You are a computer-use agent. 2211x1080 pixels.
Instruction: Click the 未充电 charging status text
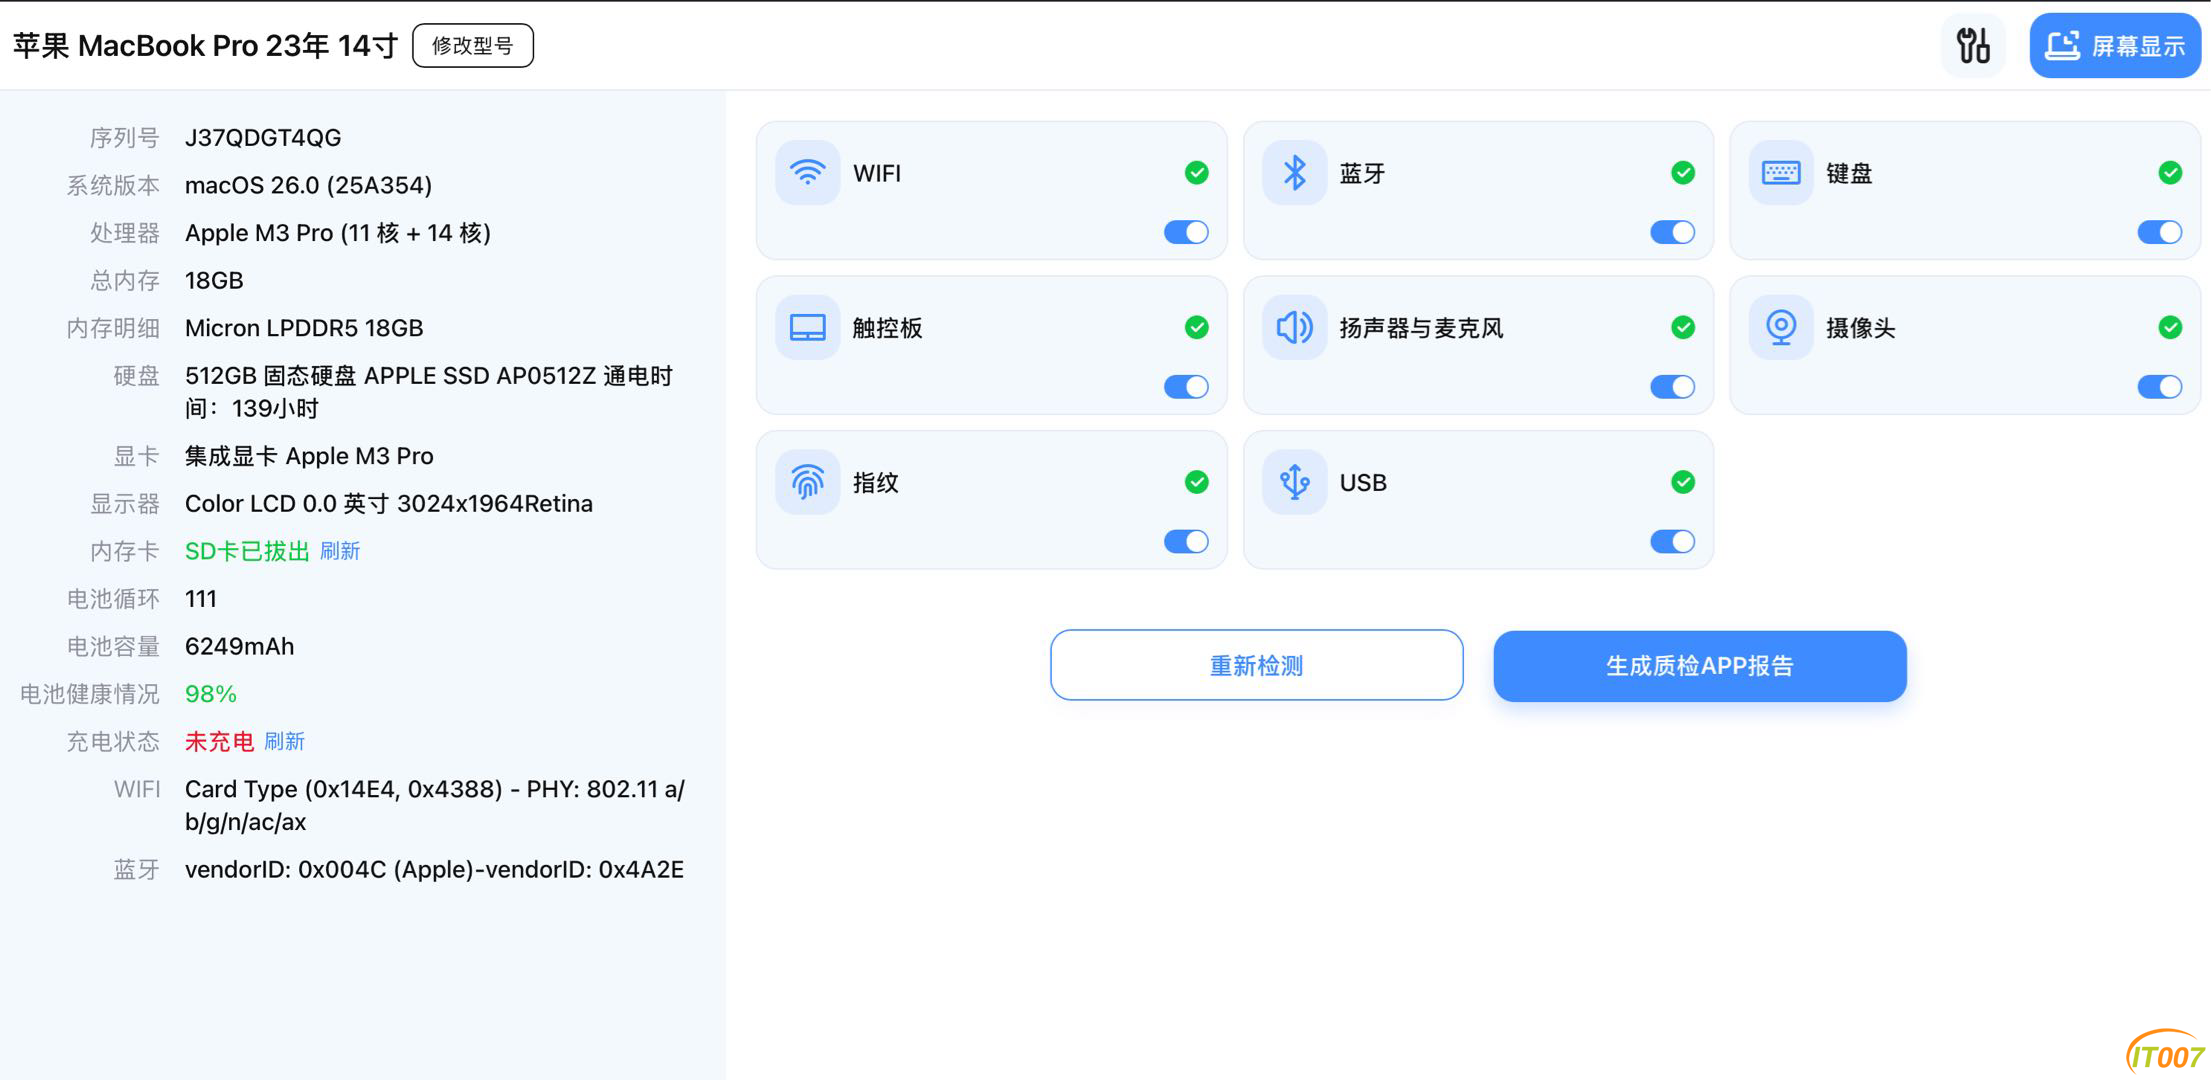pyautogui.click(x=219, y=742)
